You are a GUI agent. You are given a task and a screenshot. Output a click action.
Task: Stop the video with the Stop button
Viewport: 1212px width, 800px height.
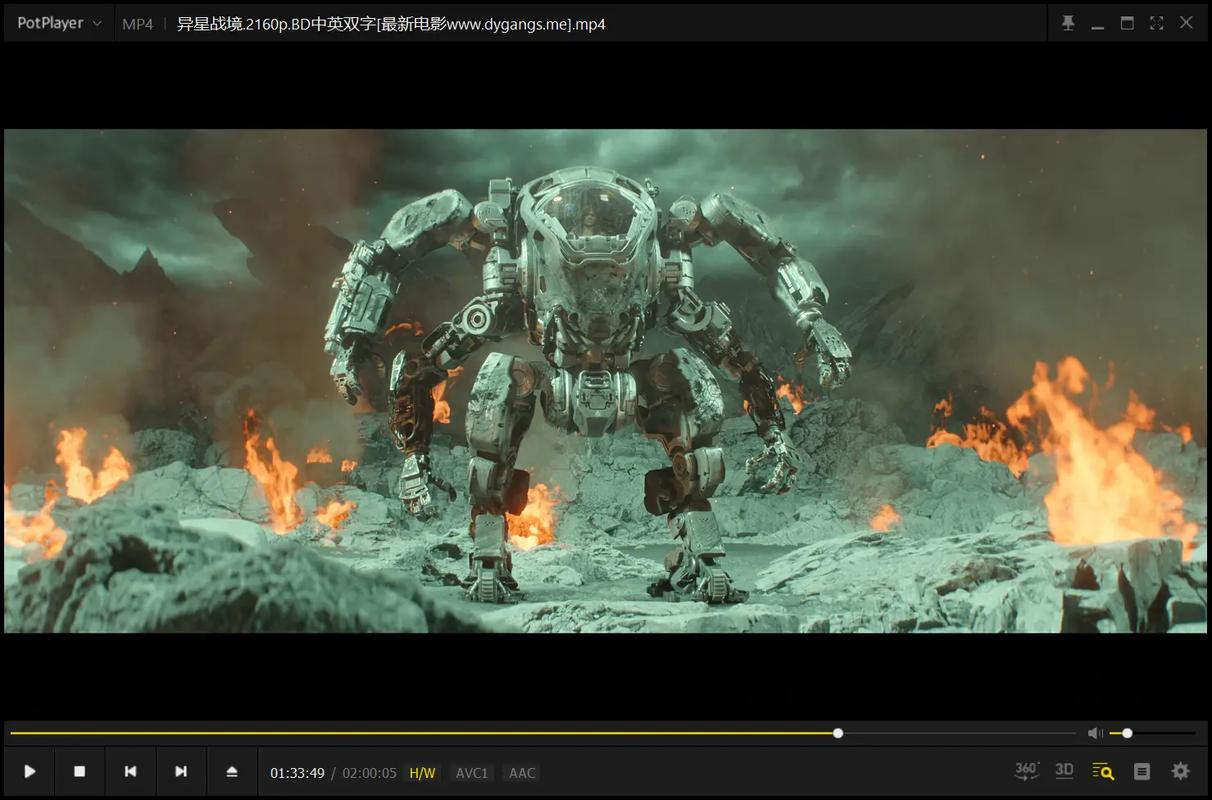[x=80, y=771]
